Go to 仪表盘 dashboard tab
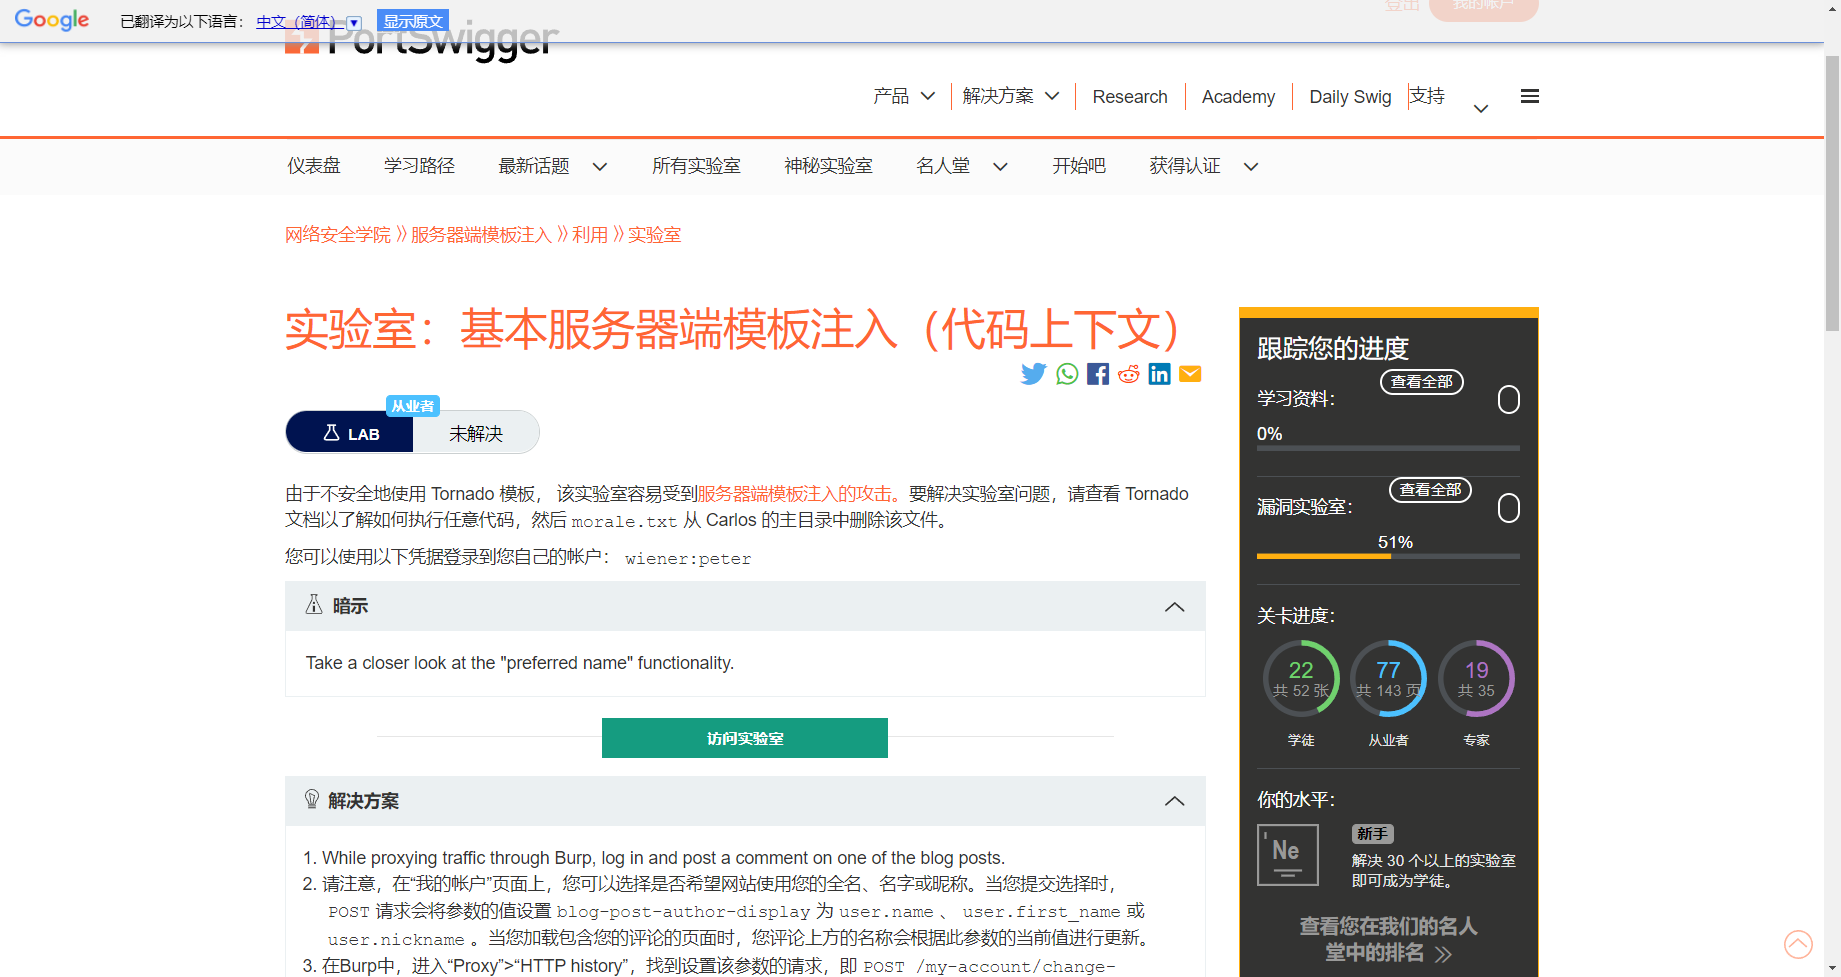Viewport: 1841px width, 977px height. (314, 166)
